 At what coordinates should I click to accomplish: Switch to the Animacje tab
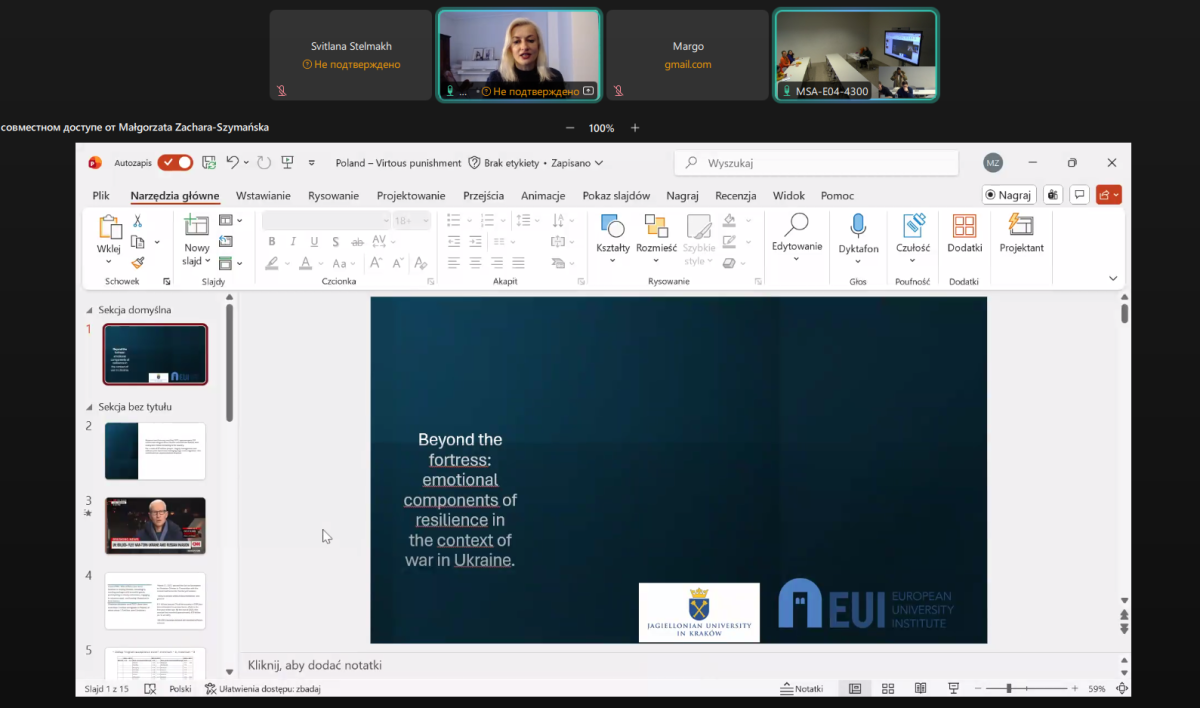pyautogui.click(x=543, y=196)
